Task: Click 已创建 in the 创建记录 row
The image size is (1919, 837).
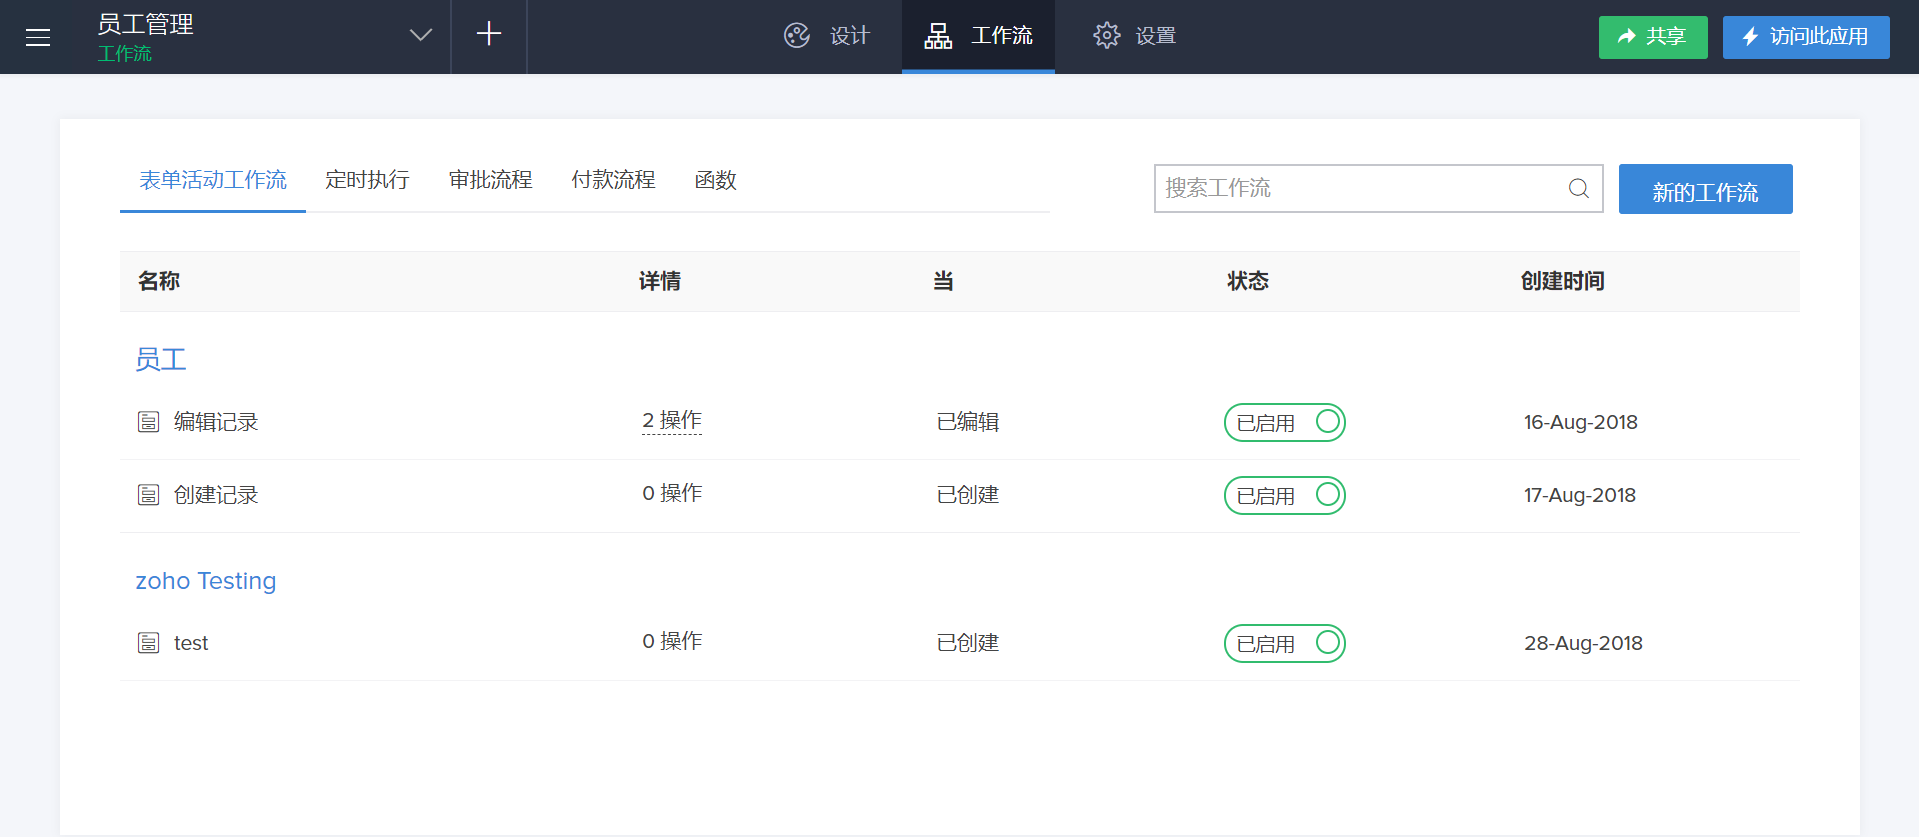Action: pyautogui.click(x=968, y=495)
